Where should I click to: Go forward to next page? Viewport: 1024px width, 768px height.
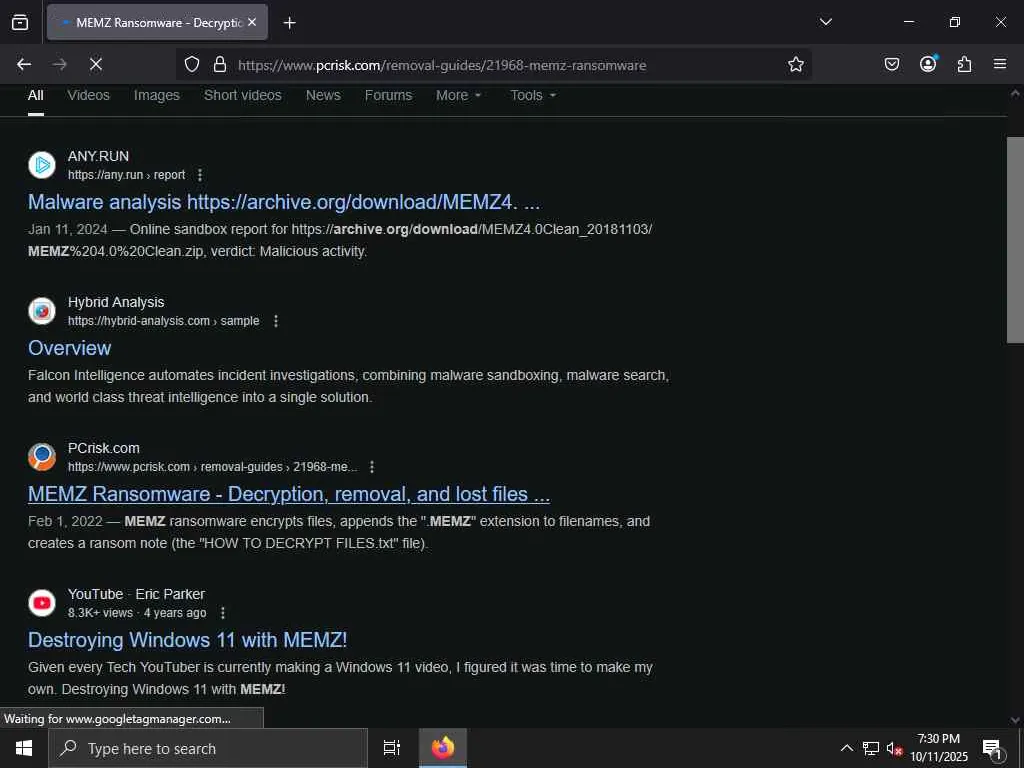(59, 64)
